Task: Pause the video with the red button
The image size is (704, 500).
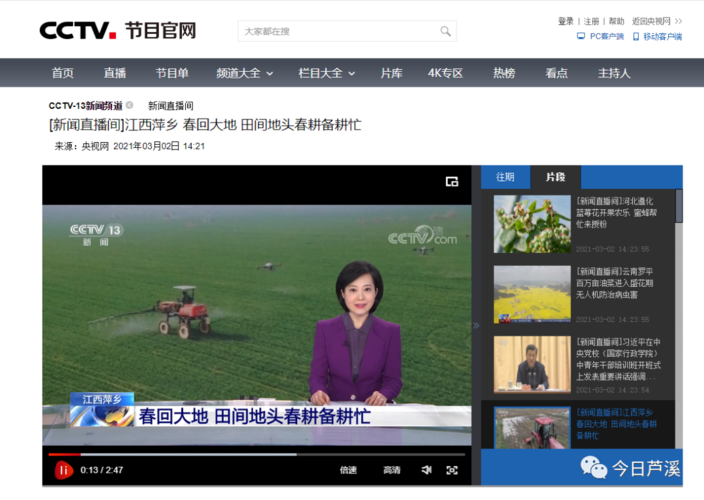Action: (63, 469)
